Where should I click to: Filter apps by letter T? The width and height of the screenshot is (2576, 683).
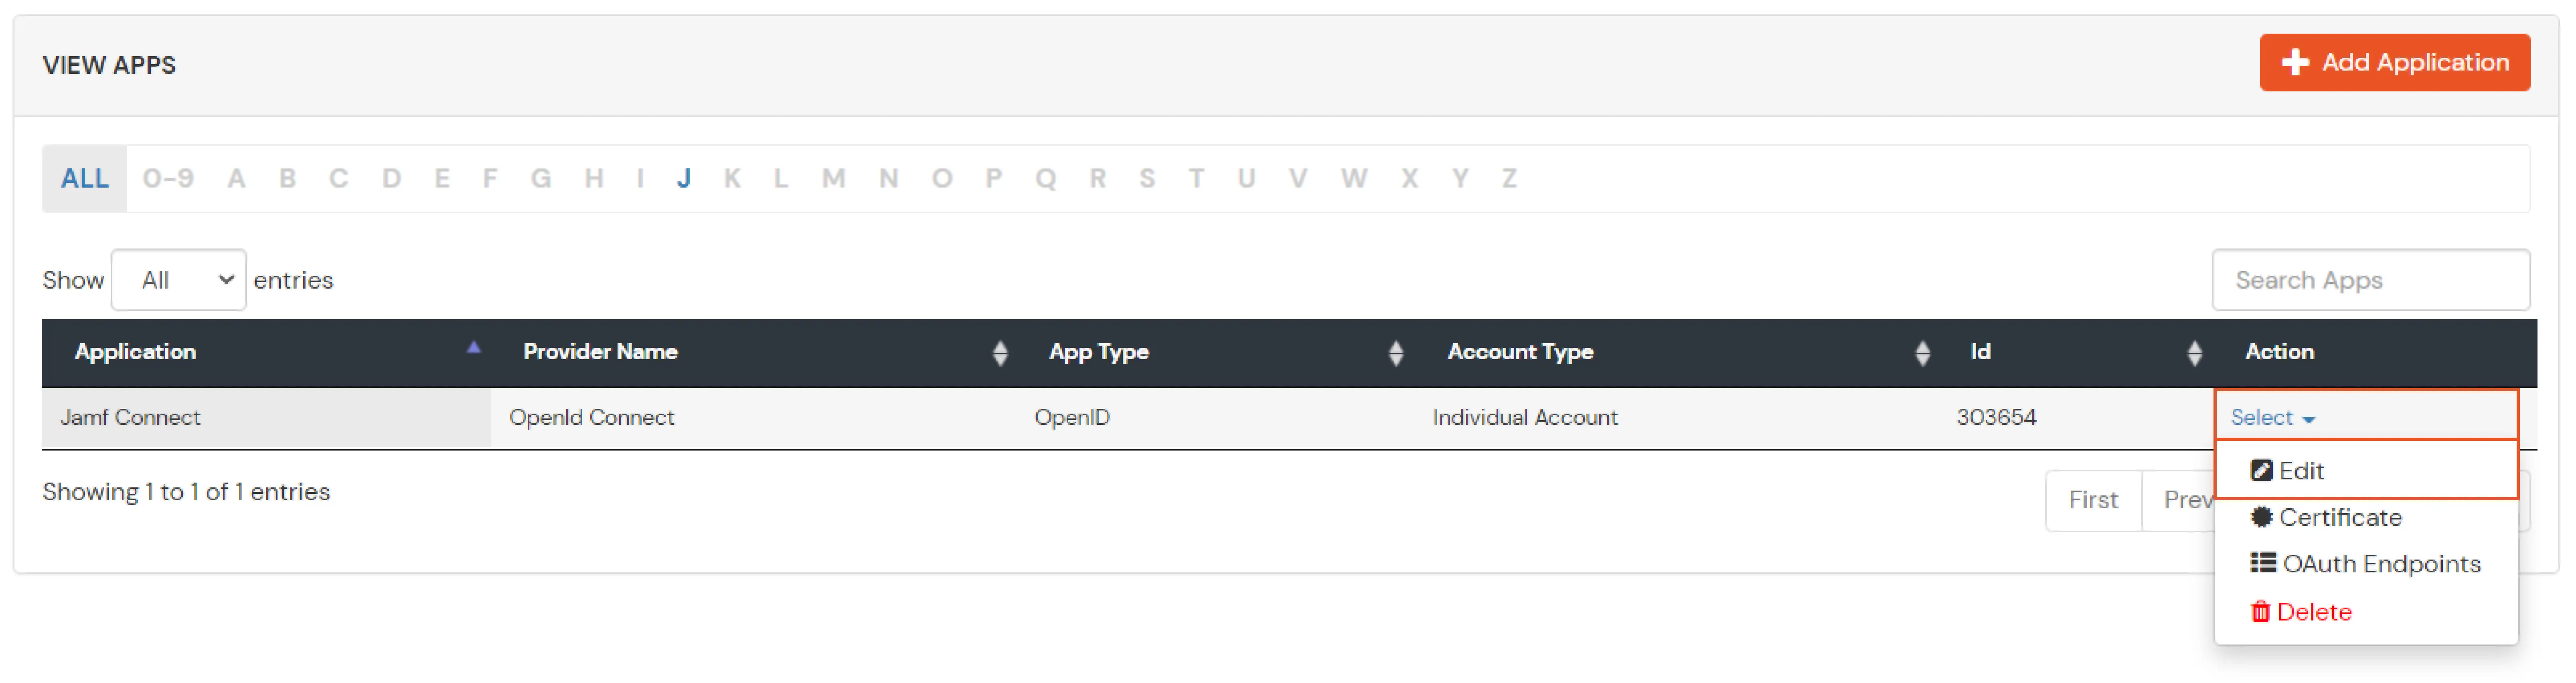pyautogui.click(x=1196, y=179)
